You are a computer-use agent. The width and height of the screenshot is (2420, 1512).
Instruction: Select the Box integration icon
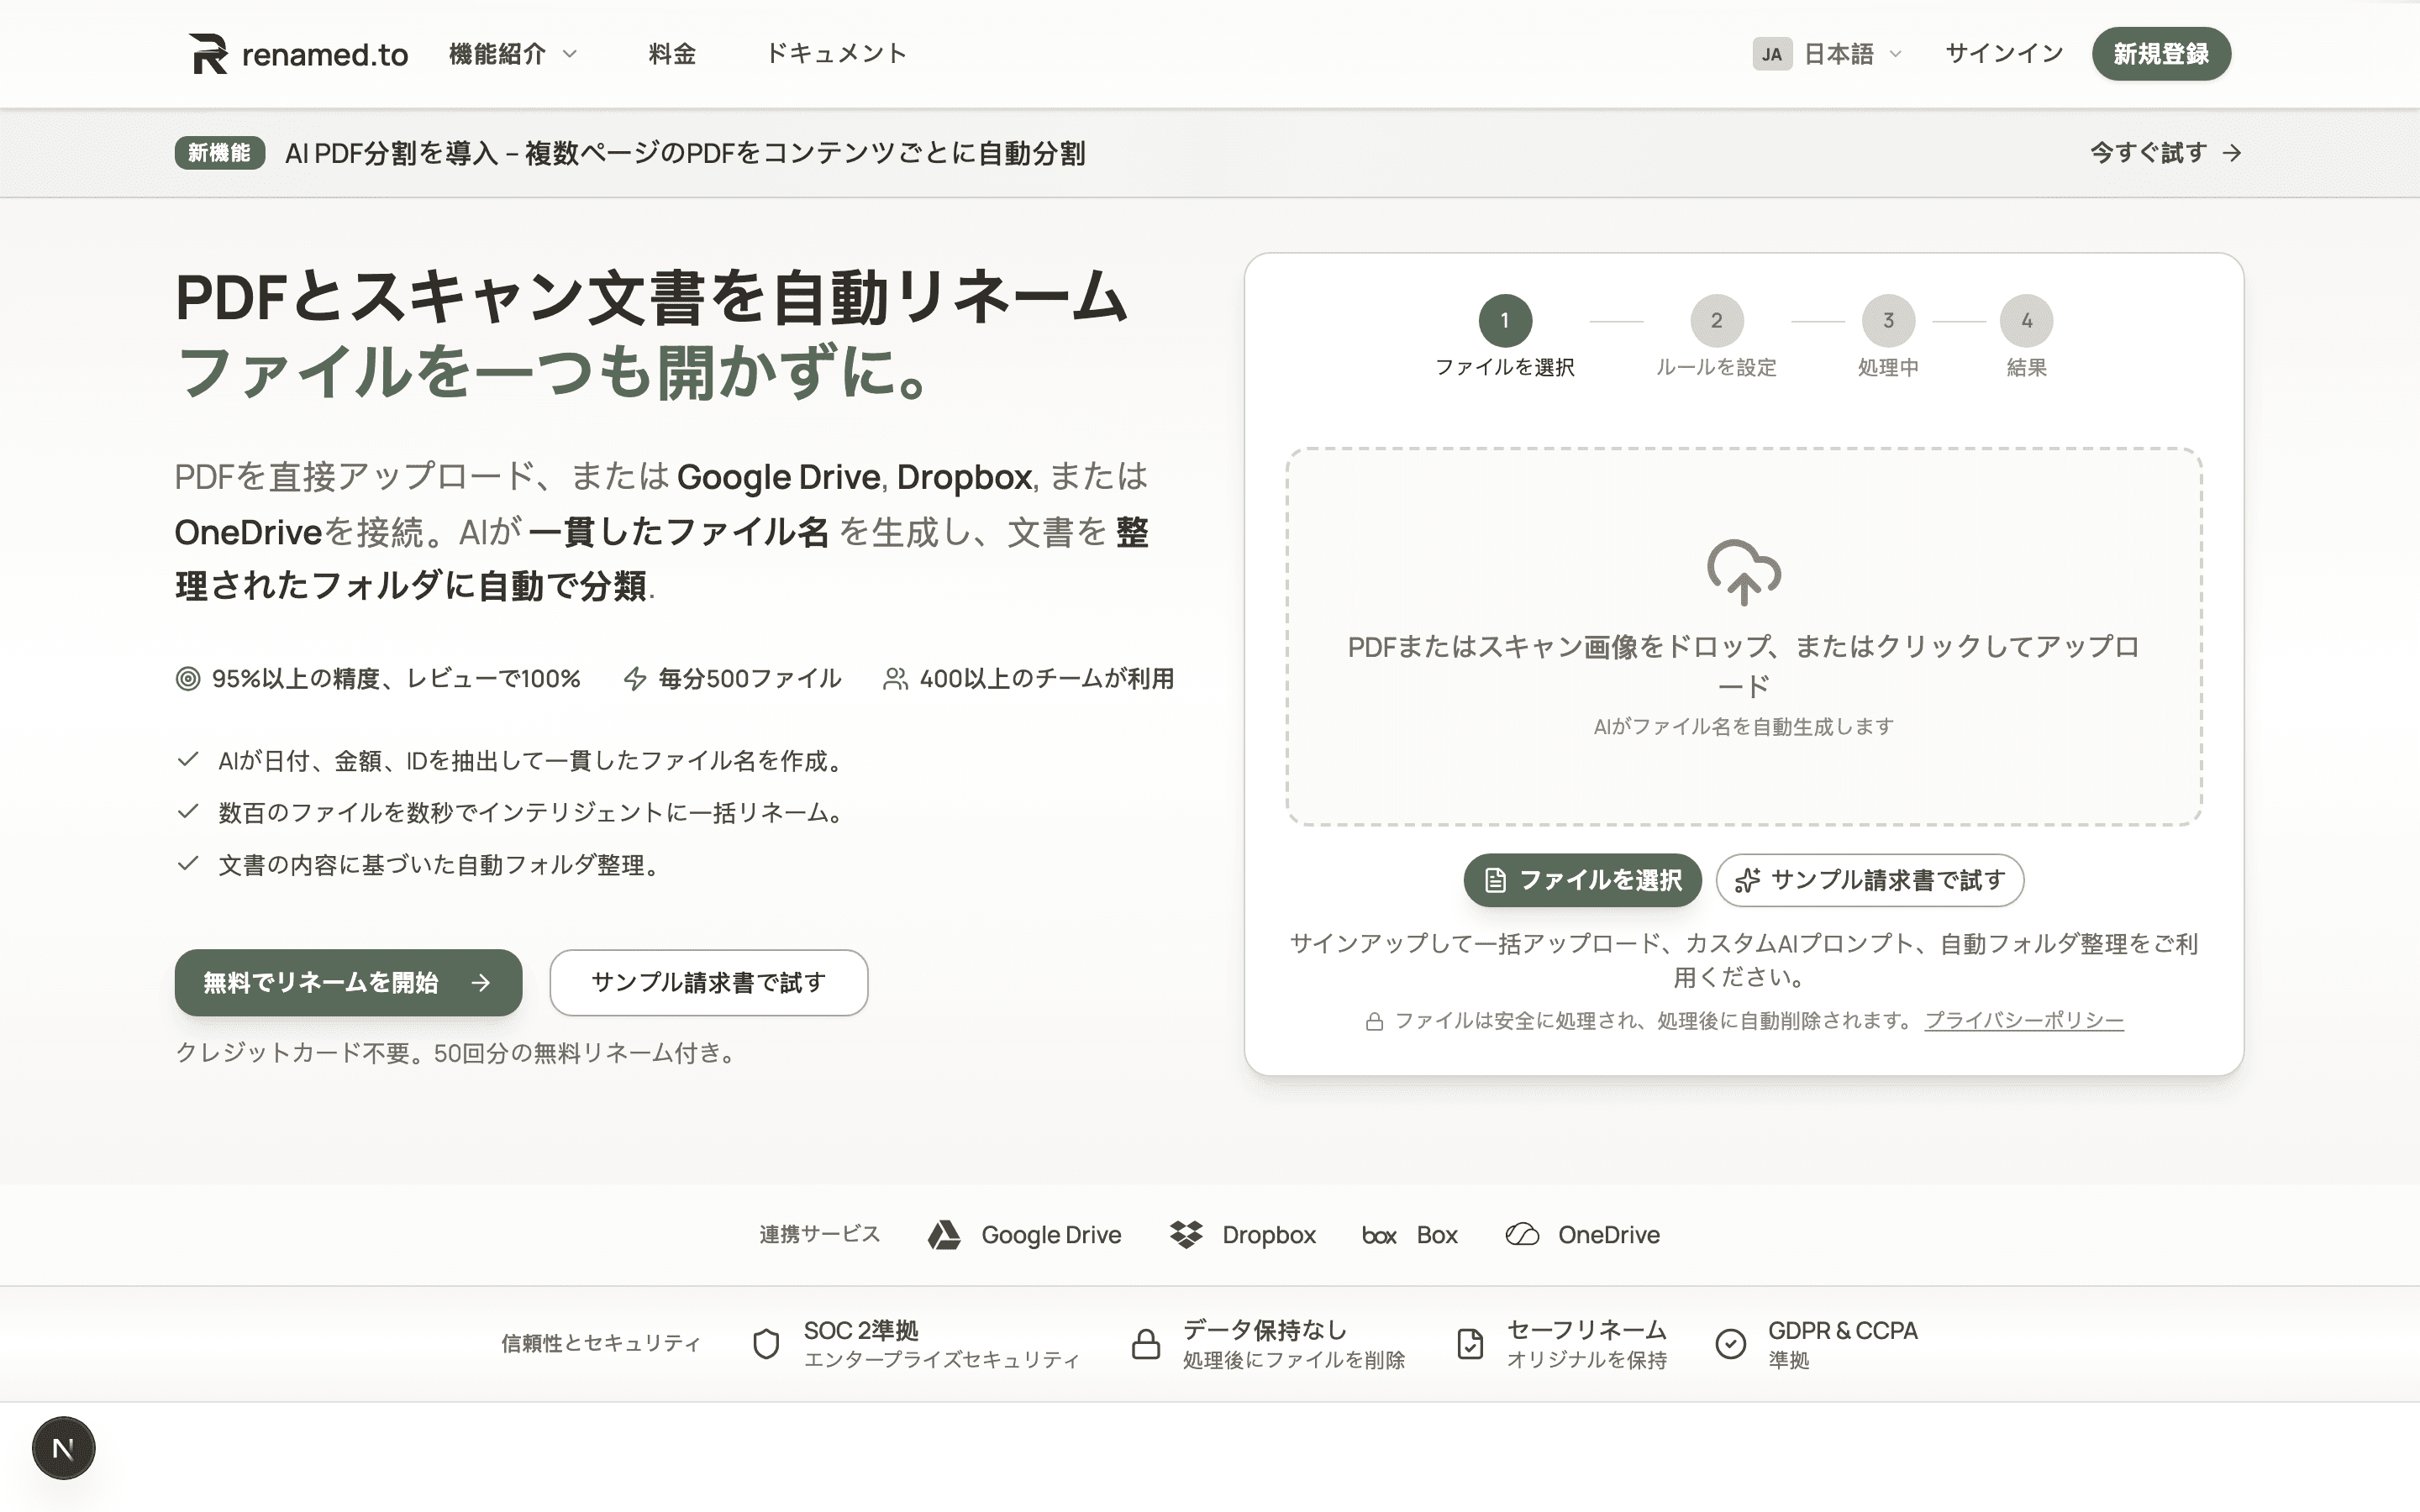click(x=1379, y=1235)
